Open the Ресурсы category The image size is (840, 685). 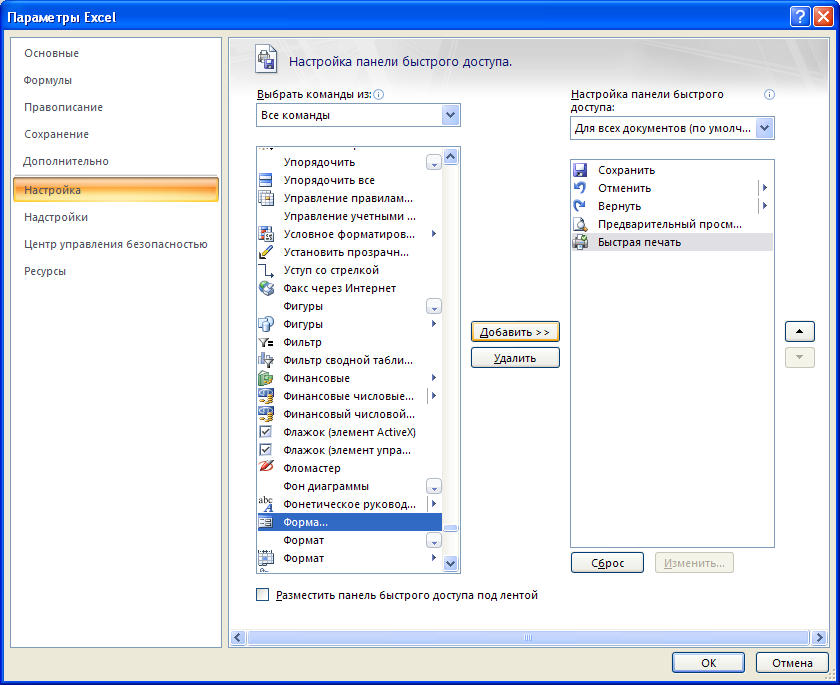pos(45,272)
